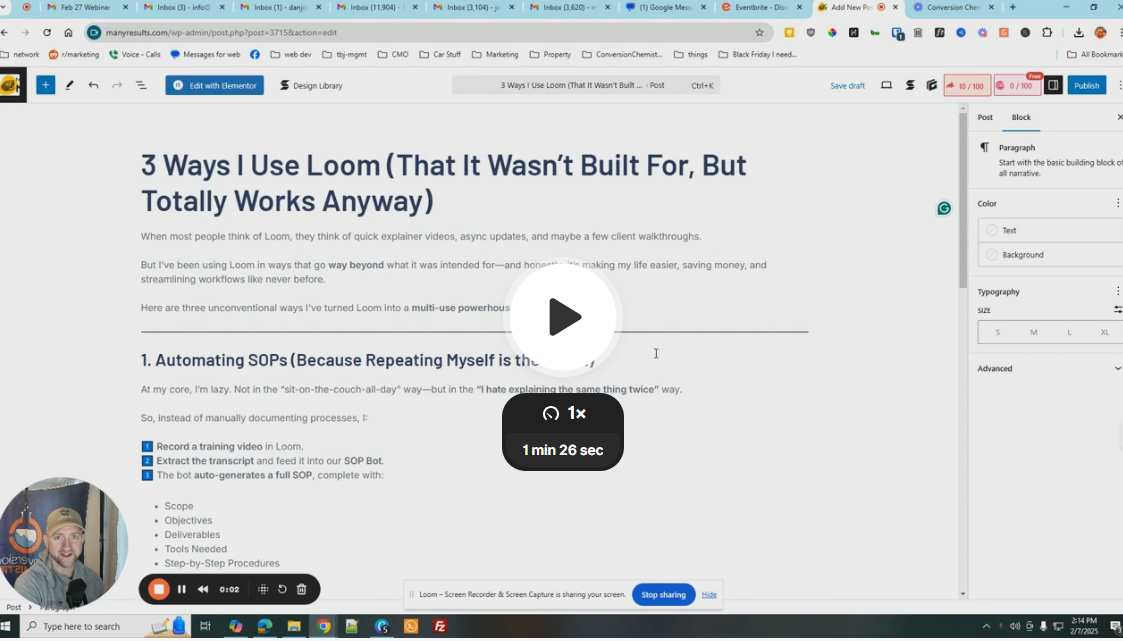The image size is (1123, 641).
Task: Click the Edit with Elementor button
Action: tap(215, 85)
